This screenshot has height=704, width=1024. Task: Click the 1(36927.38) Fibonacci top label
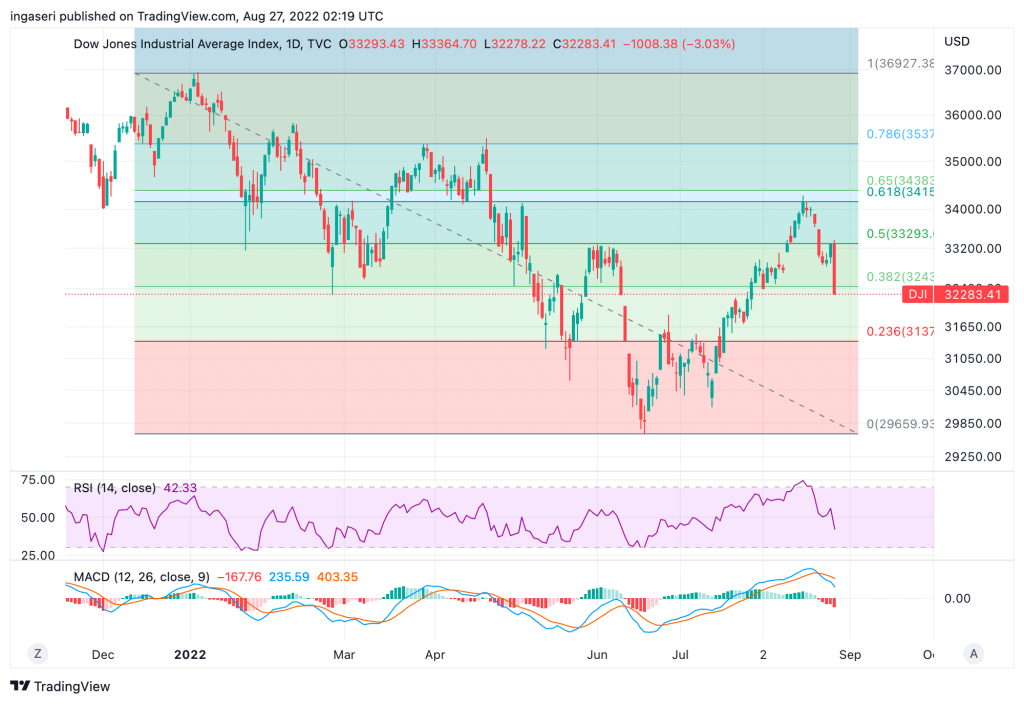pyautogui.click(x=901, y=63)
